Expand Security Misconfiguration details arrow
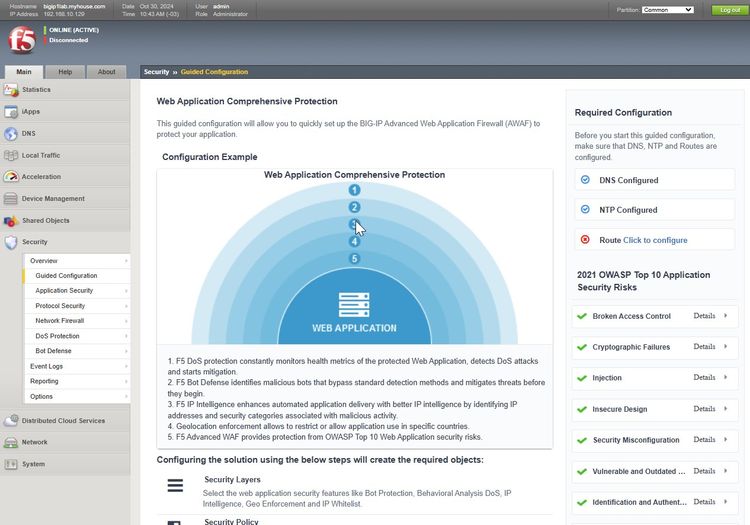 coord(726,439)
